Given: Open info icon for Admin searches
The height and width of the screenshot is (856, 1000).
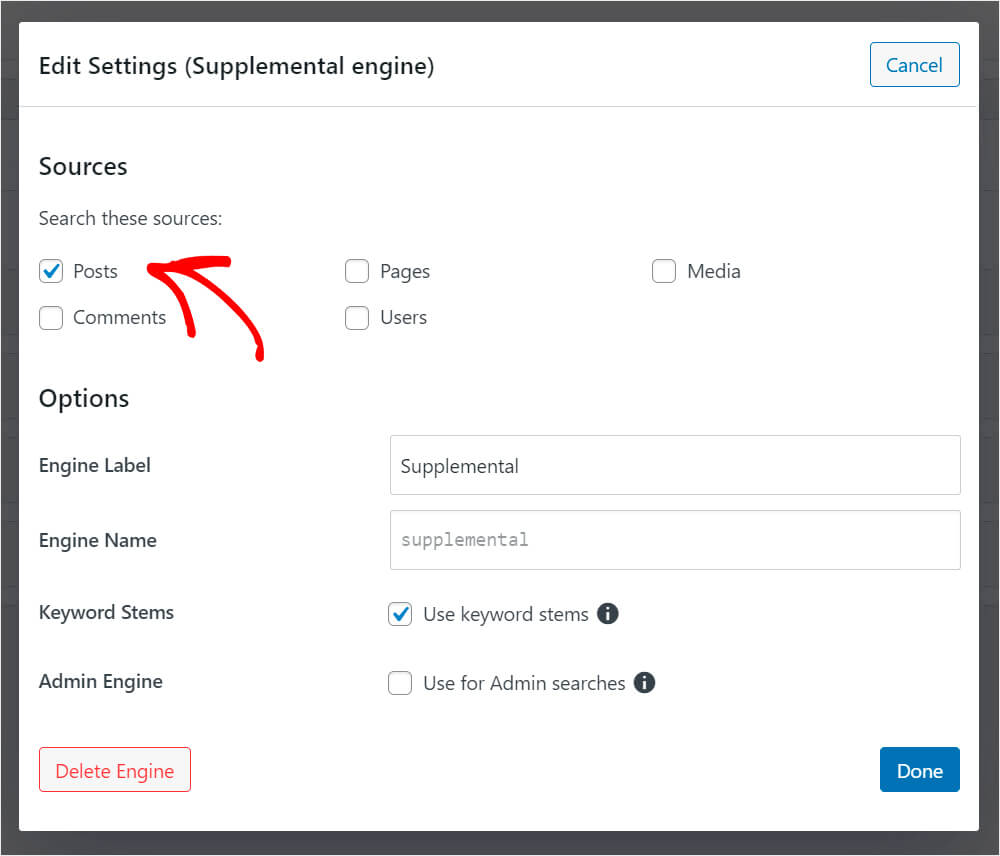Looking at the screenshot, I should point(644,683).
